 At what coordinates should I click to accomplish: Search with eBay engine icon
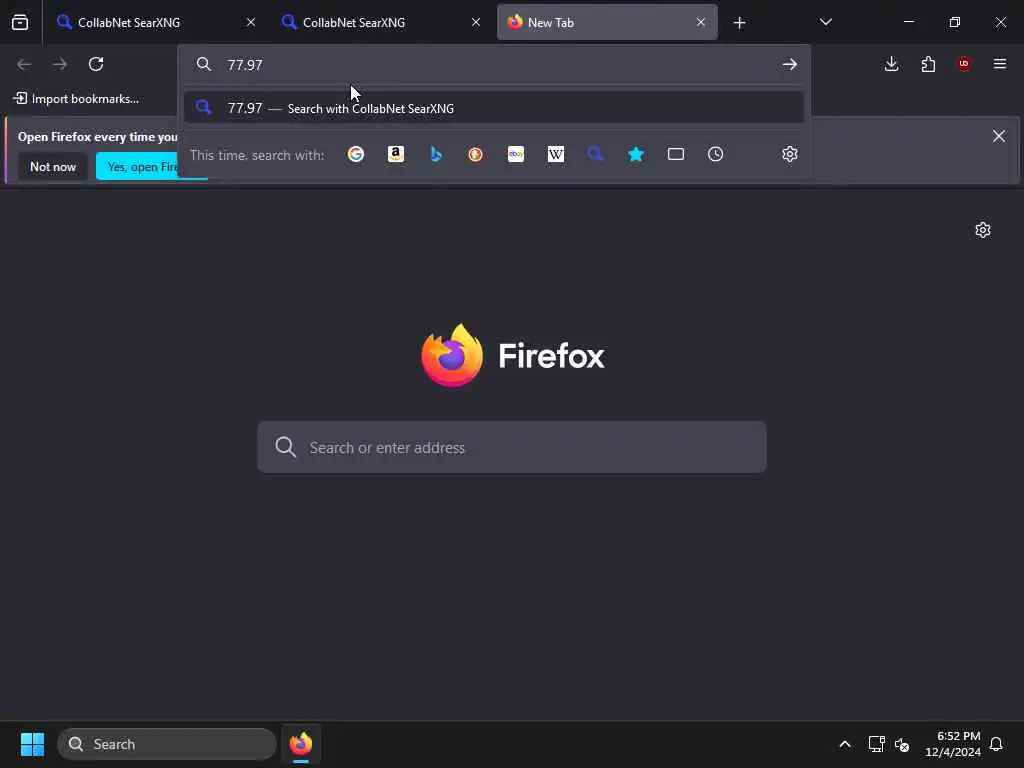[x=516, y=154]
